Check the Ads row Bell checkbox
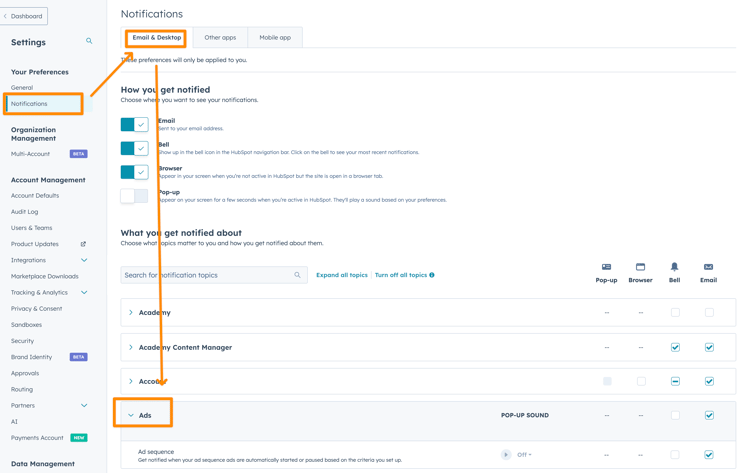The image size is (740, 473). coord(675,415)
